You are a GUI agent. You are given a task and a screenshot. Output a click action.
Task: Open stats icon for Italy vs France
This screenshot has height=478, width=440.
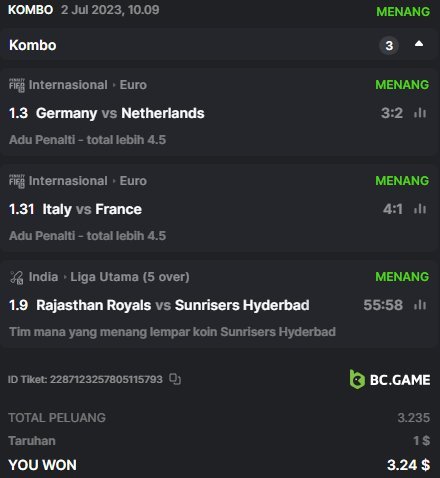(x=420, y=209)
